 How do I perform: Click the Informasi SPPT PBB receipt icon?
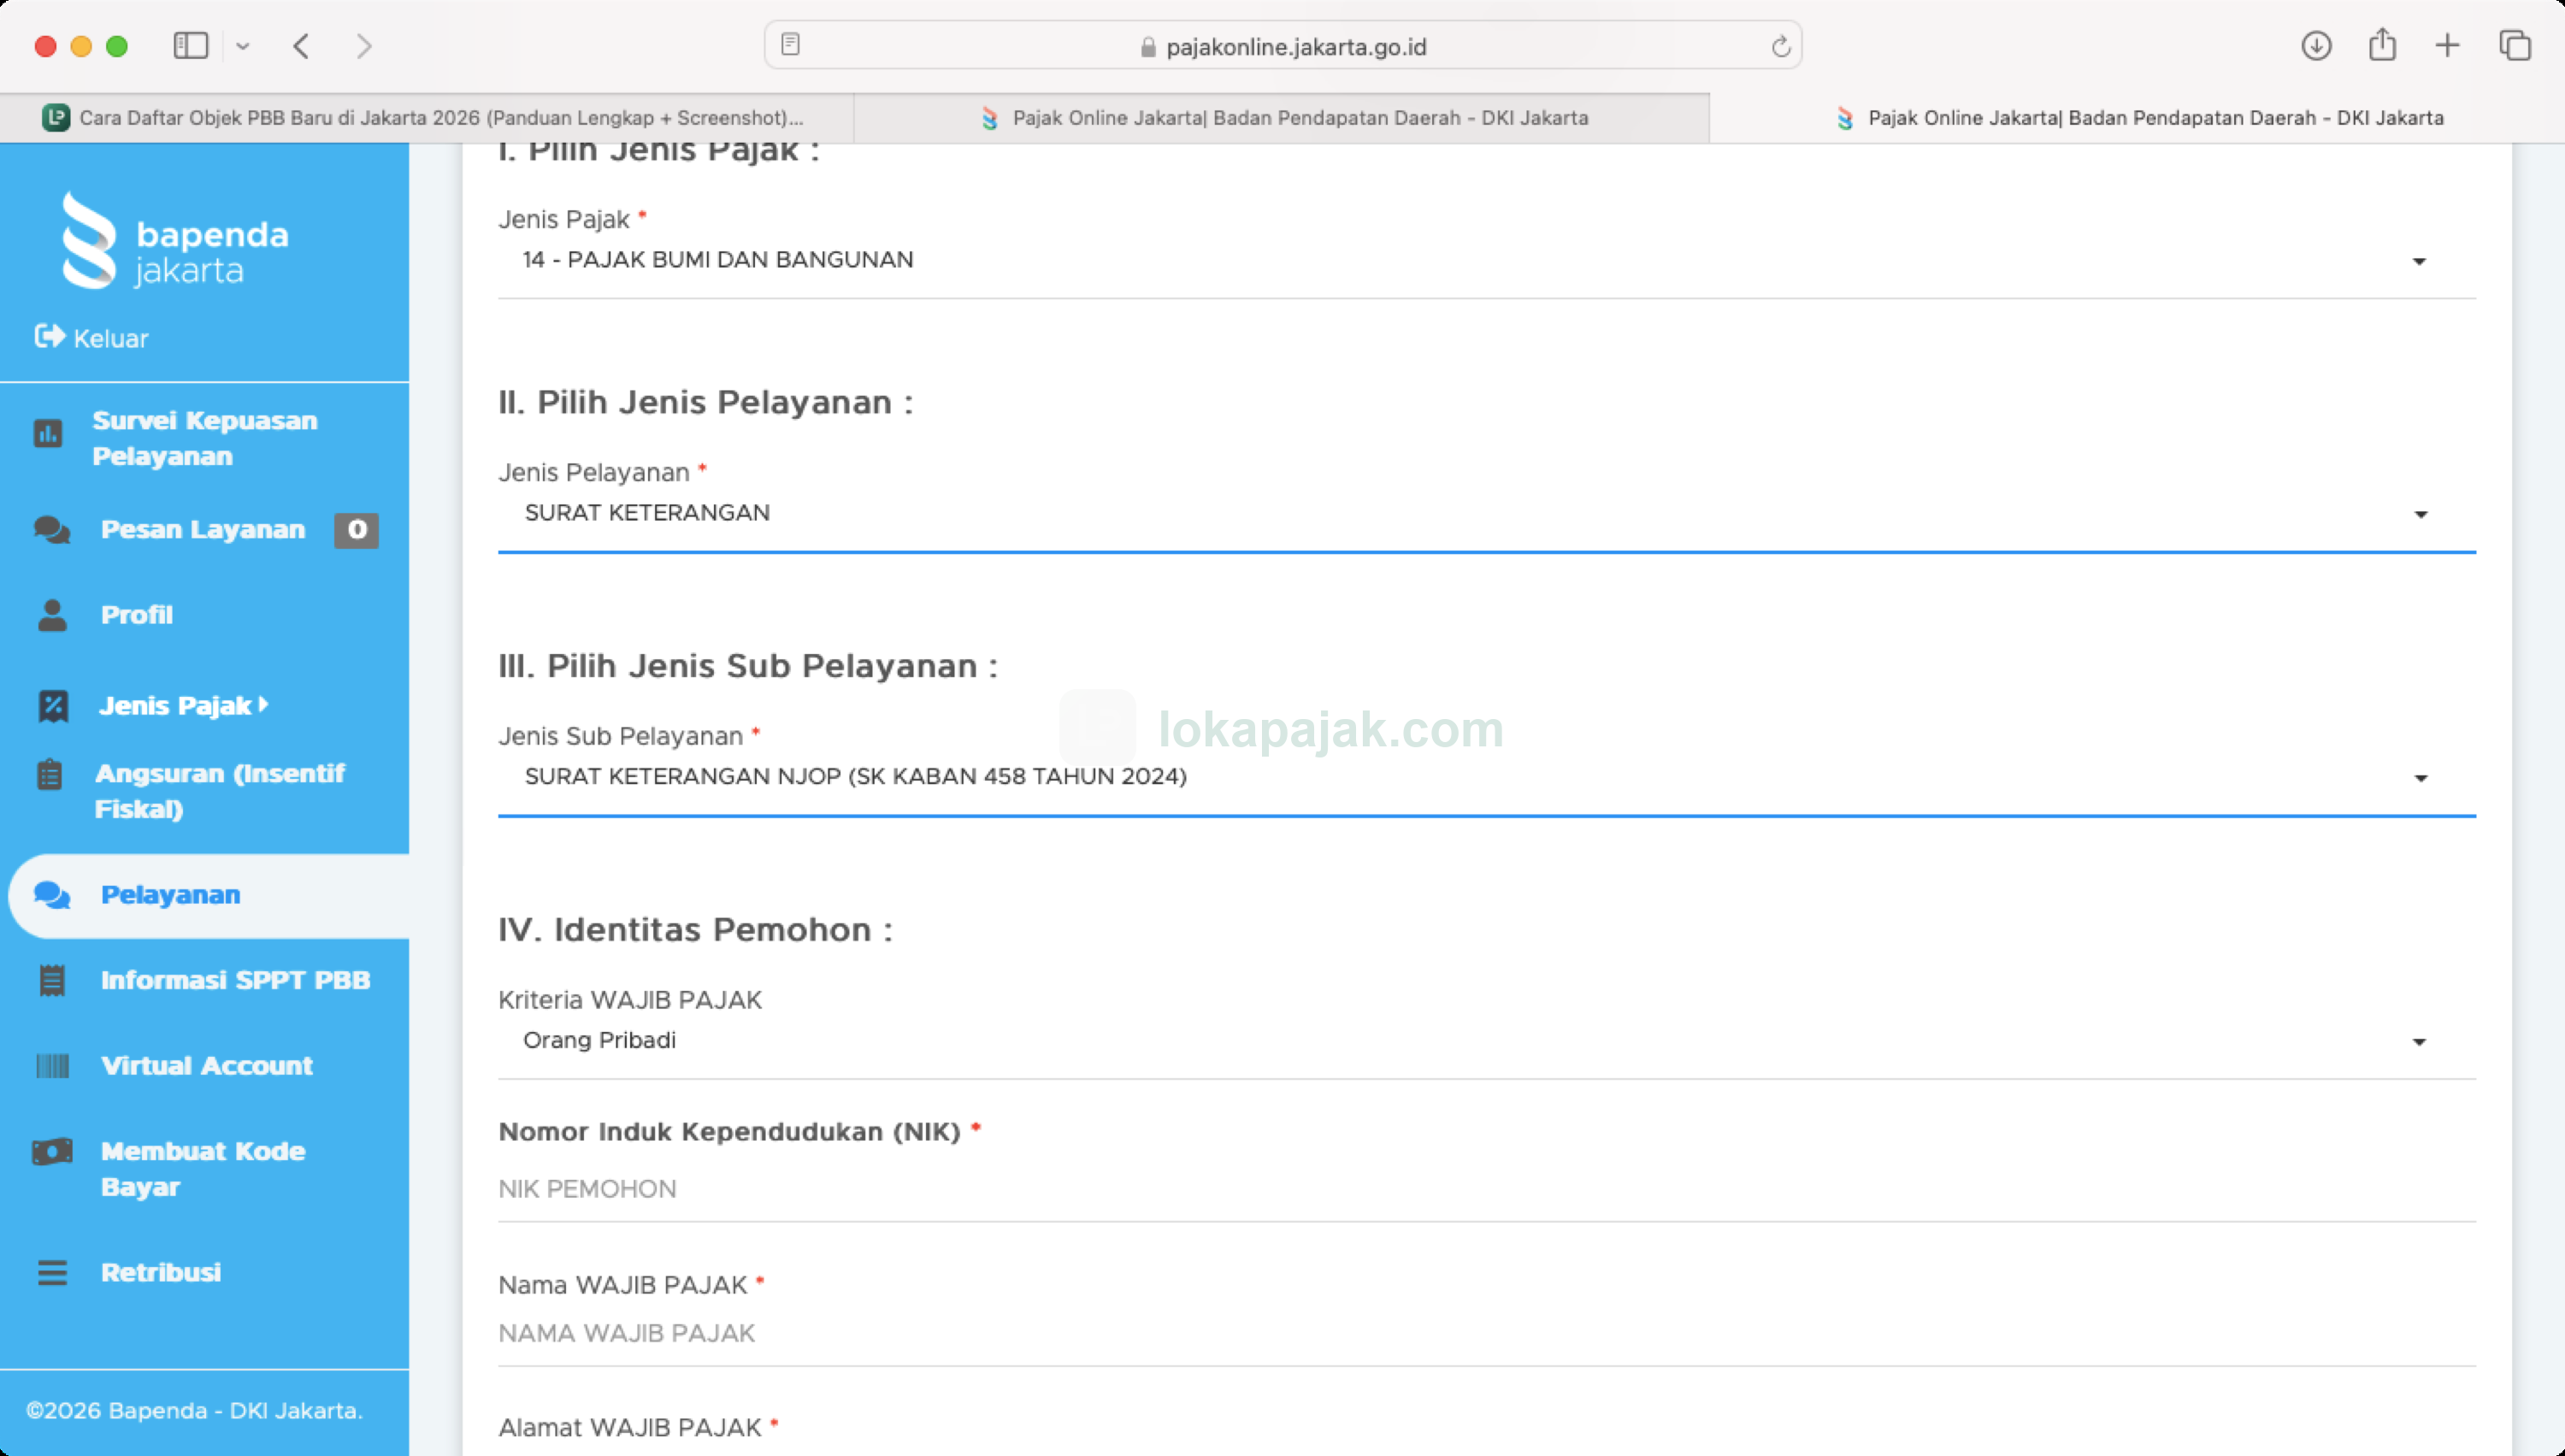(x=52, y=980)
